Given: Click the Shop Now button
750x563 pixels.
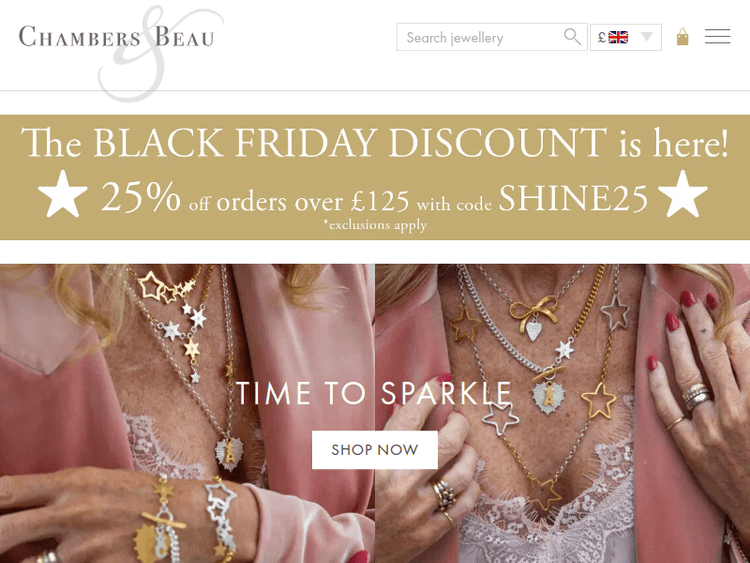Looking at the screenshot, I should click(x=375, y=450).
